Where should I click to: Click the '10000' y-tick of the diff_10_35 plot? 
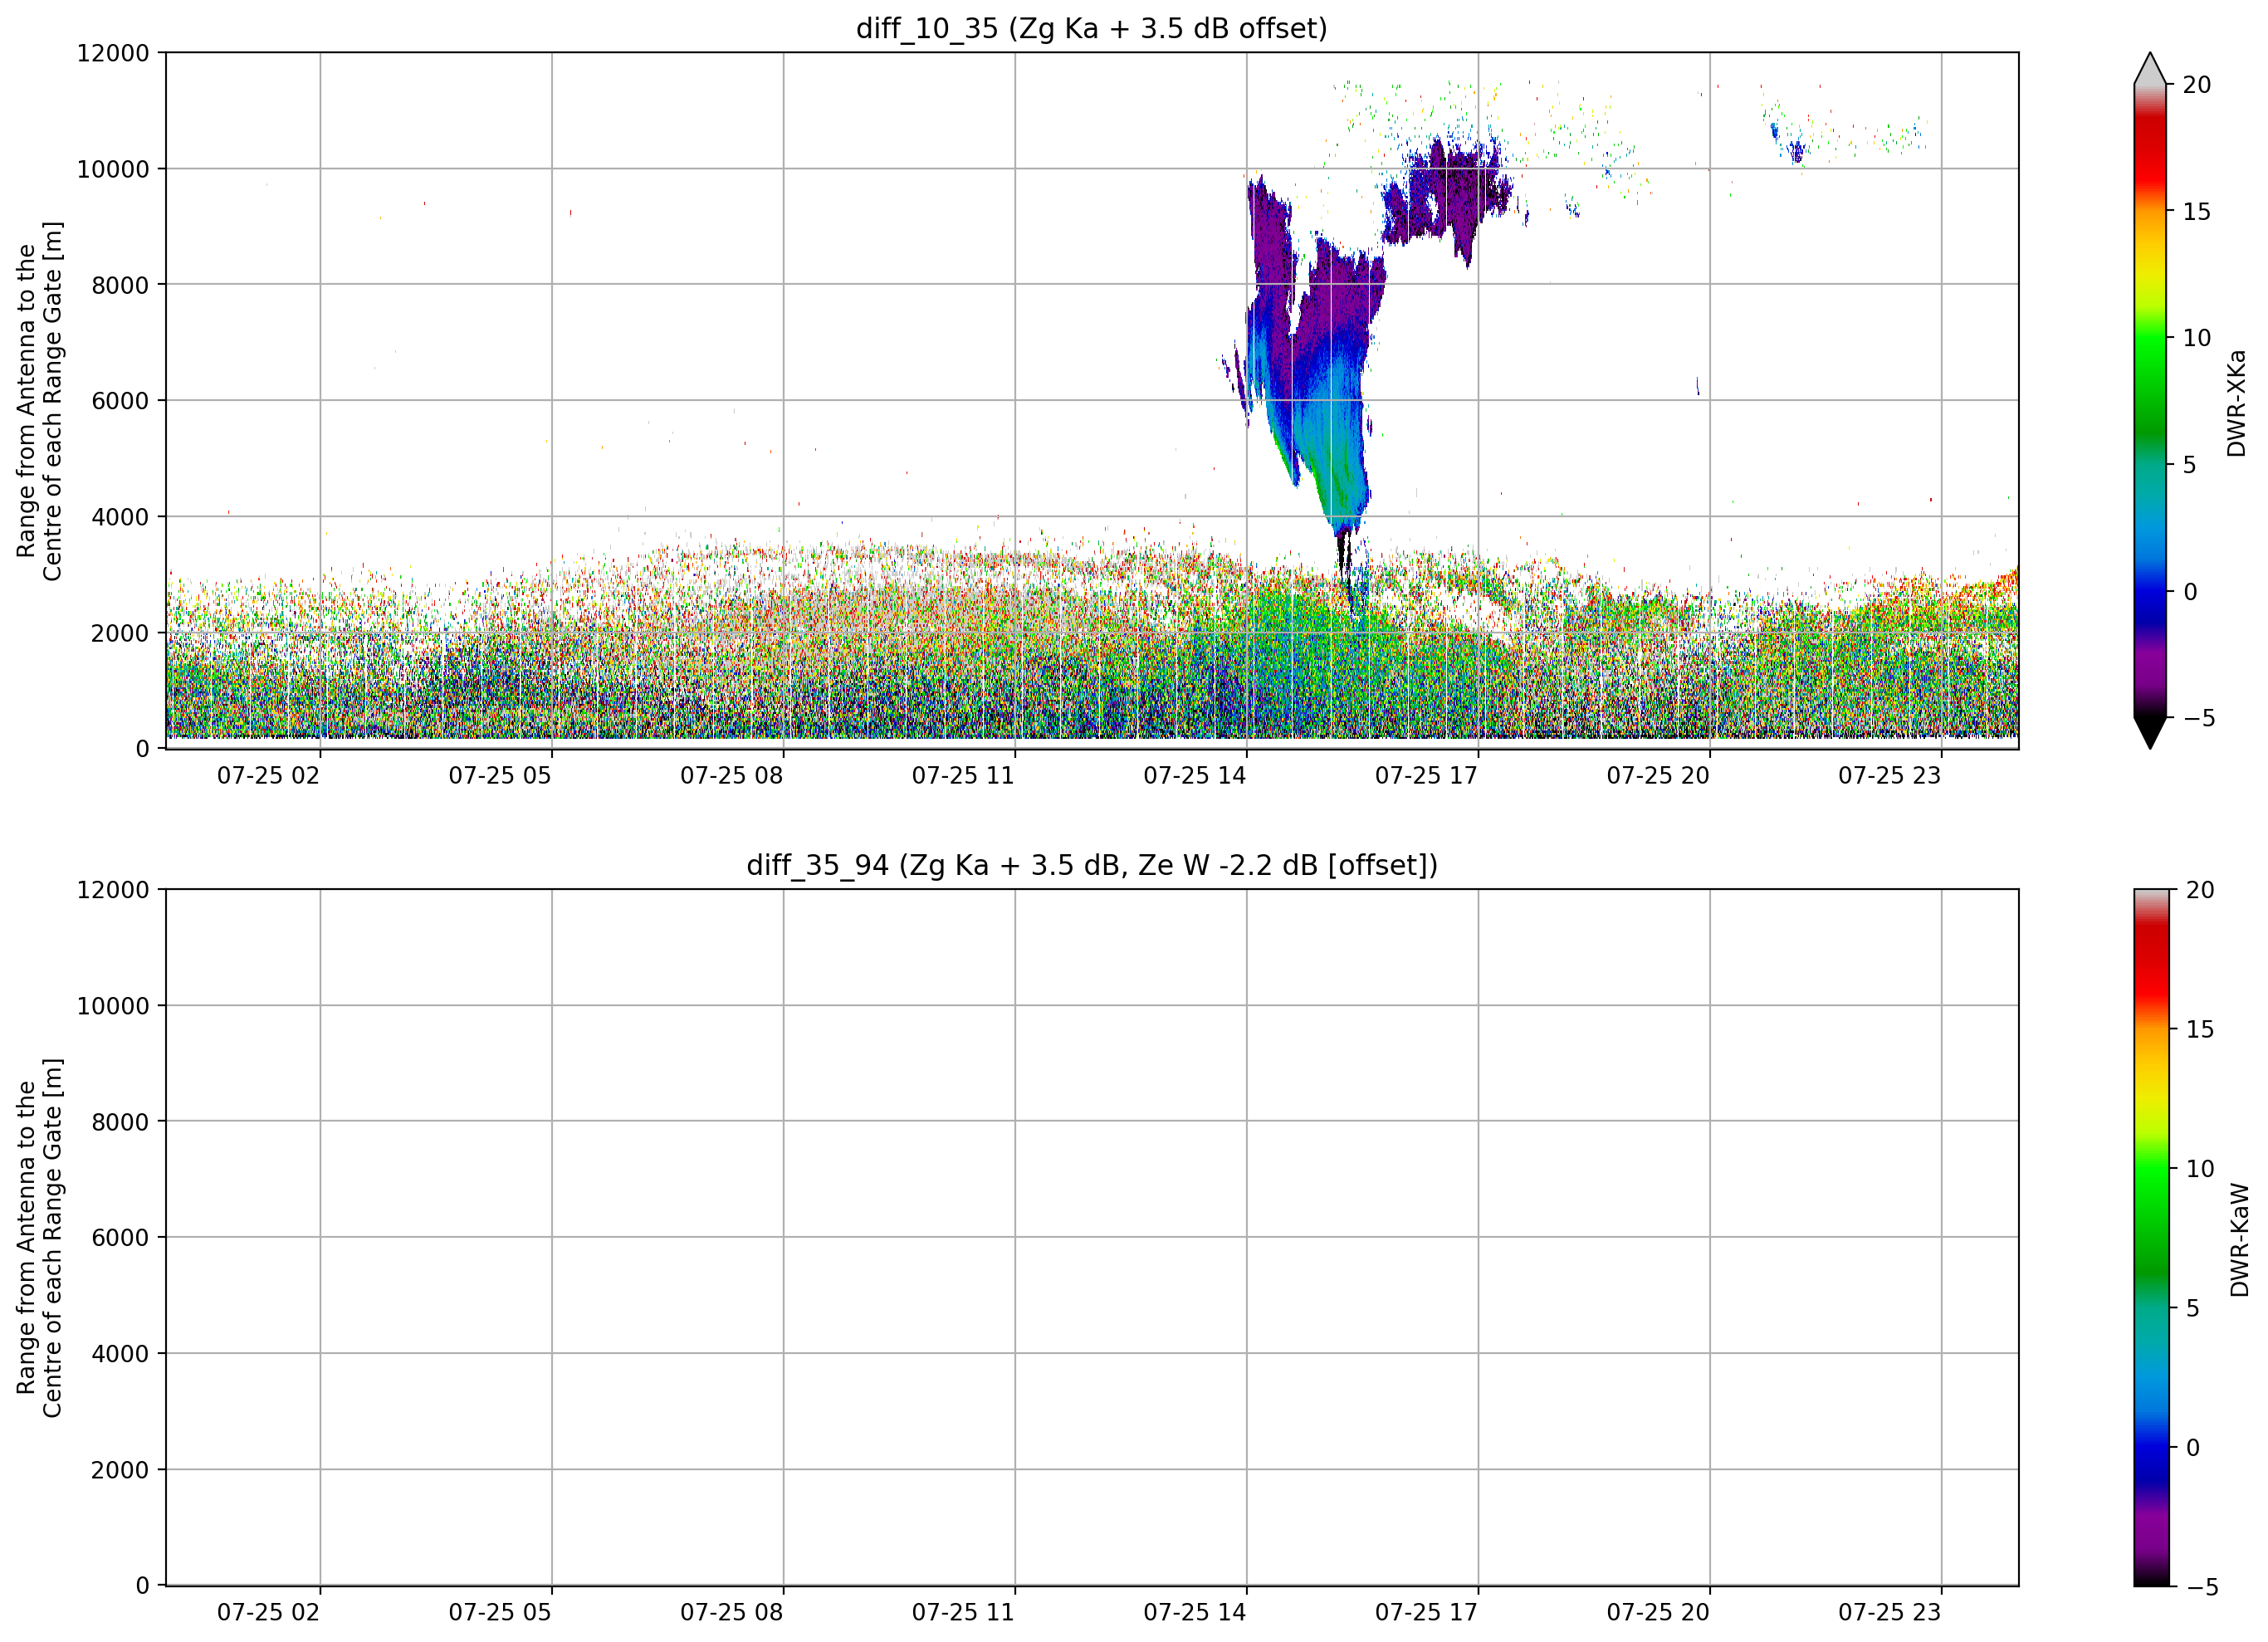pos(113,169)
